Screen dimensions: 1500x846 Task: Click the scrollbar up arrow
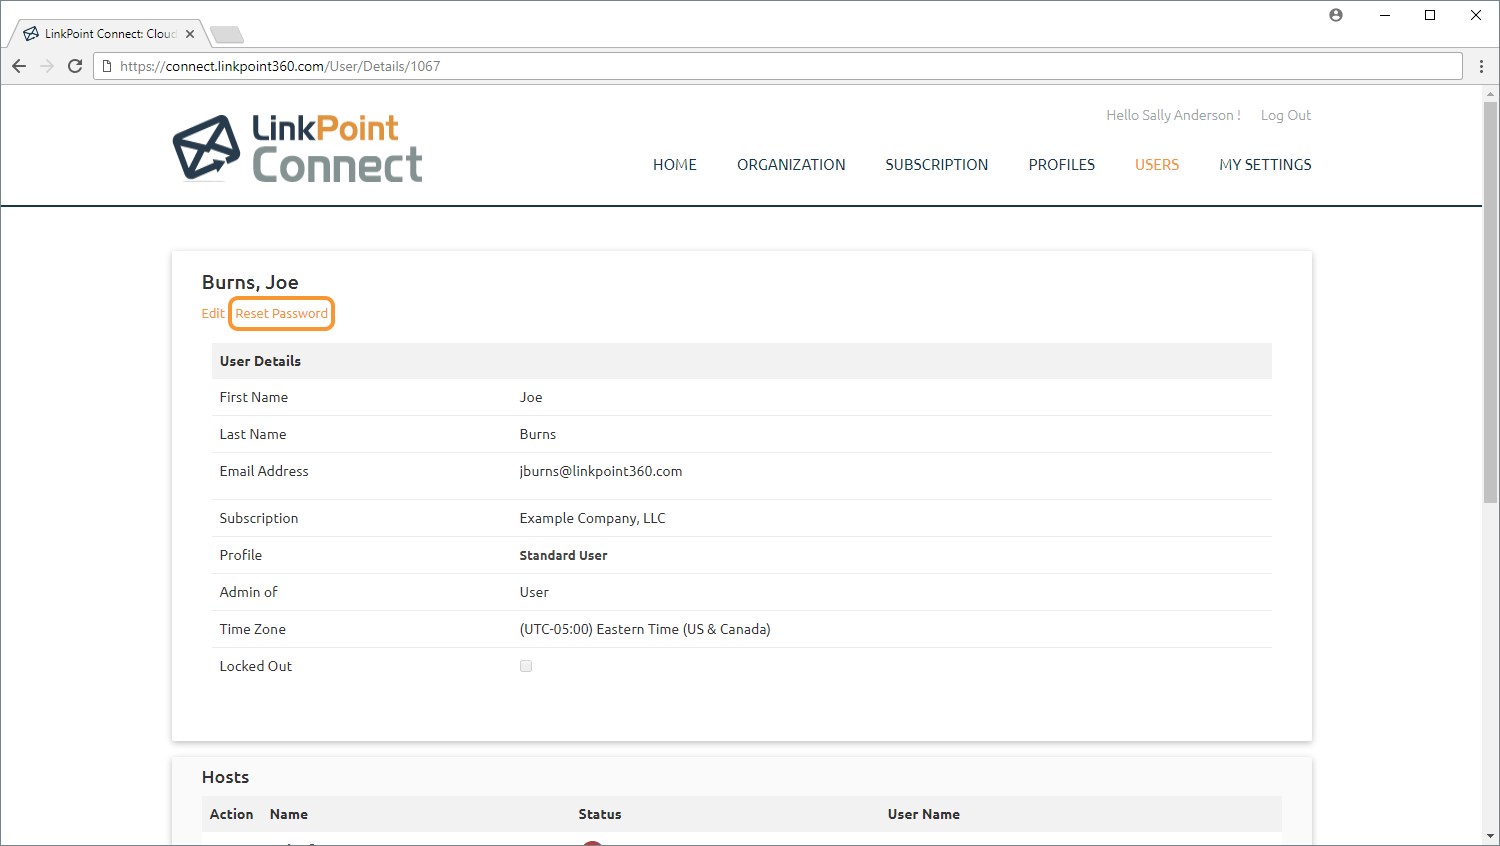1490,94
